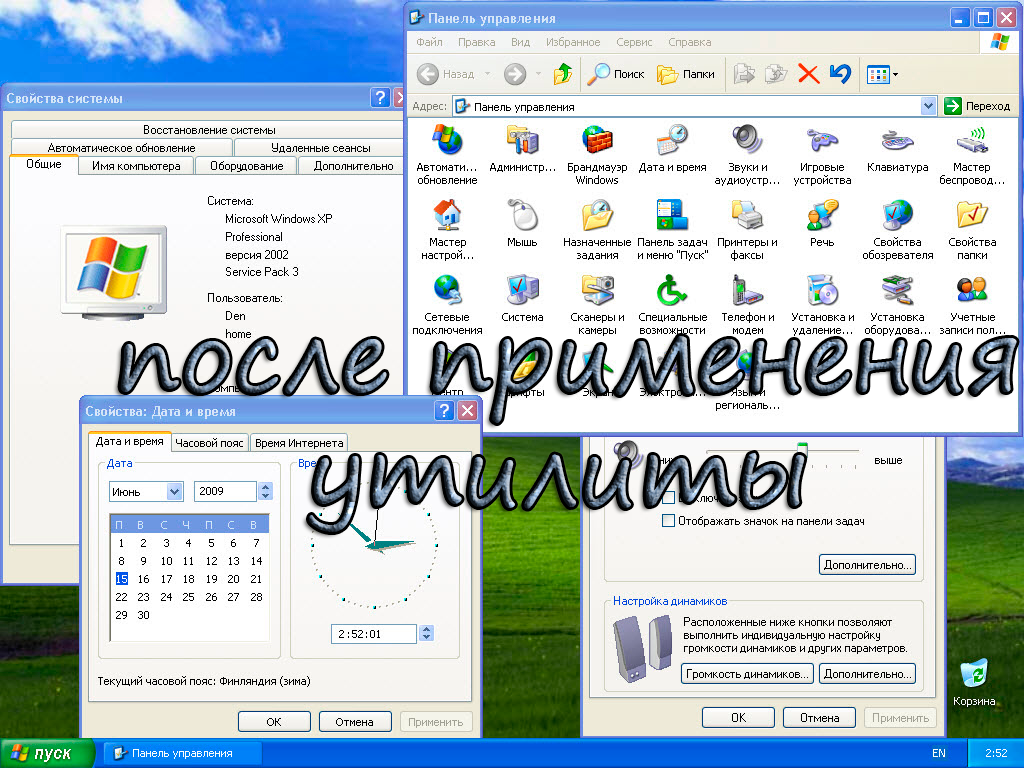Open the address bar dropdown arrow

point(928,106)
